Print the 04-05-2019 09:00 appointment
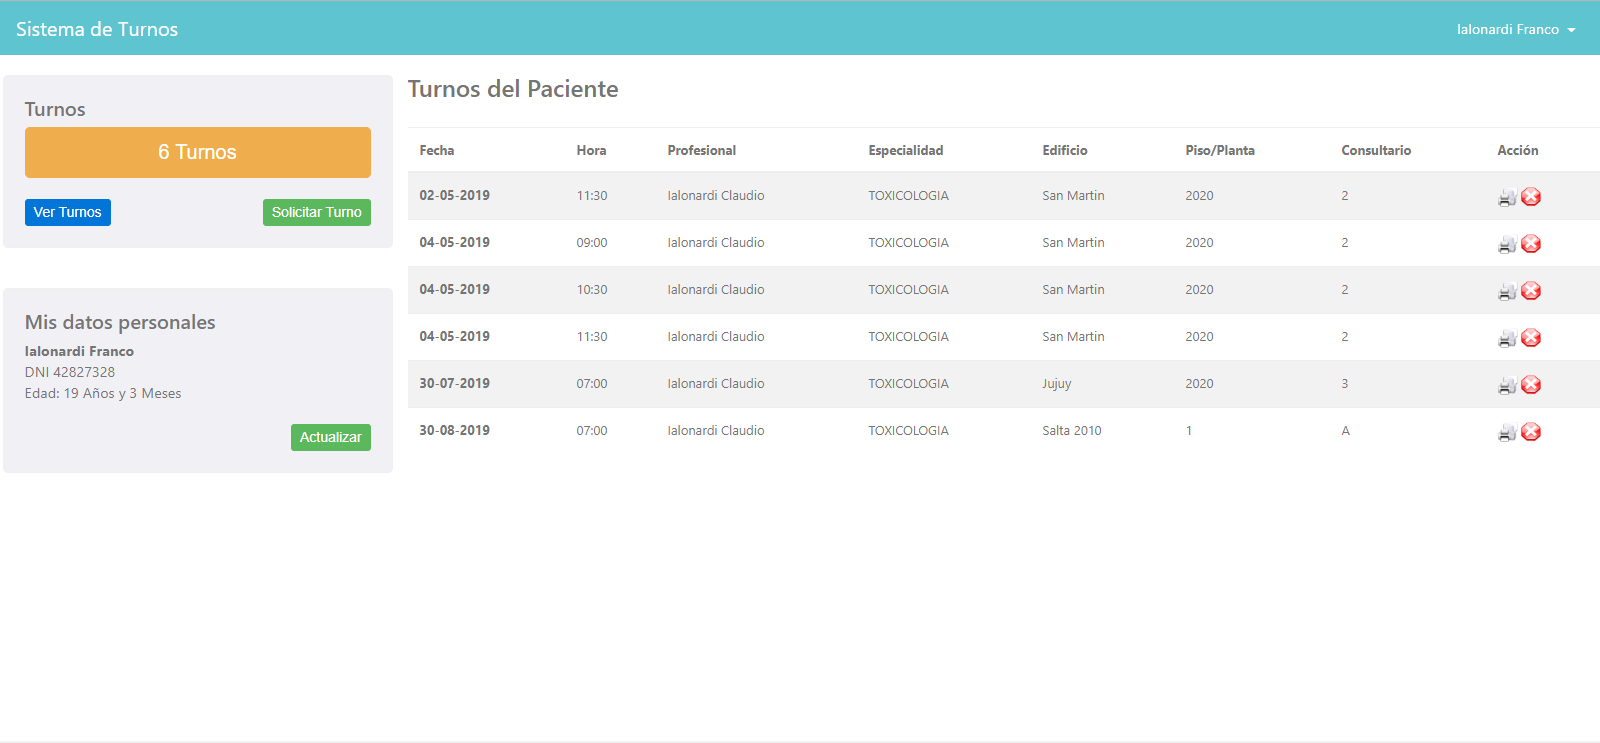 pos(1507,244)
